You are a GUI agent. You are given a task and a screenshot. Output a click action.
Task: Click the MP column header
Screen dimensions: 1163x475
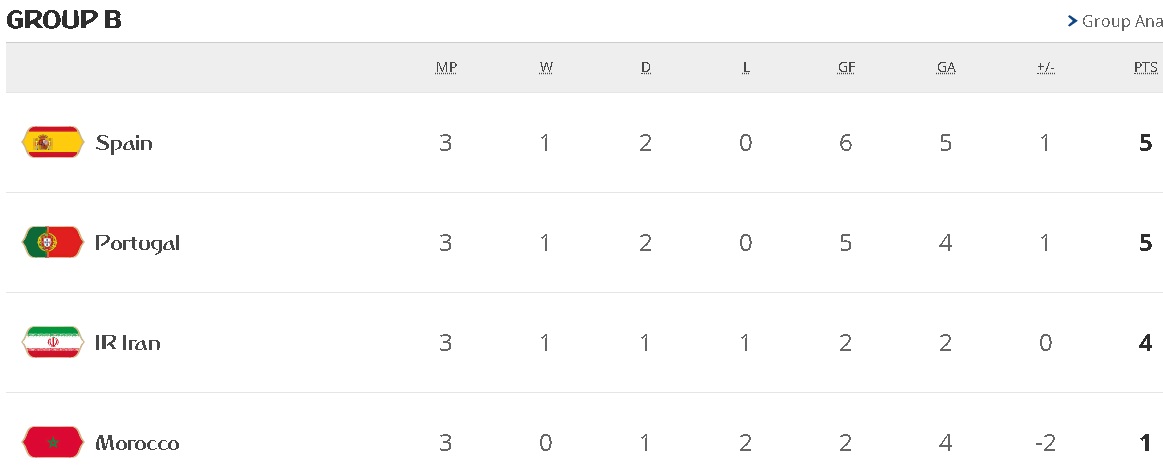pyautogui.click(x=446, y=68)
